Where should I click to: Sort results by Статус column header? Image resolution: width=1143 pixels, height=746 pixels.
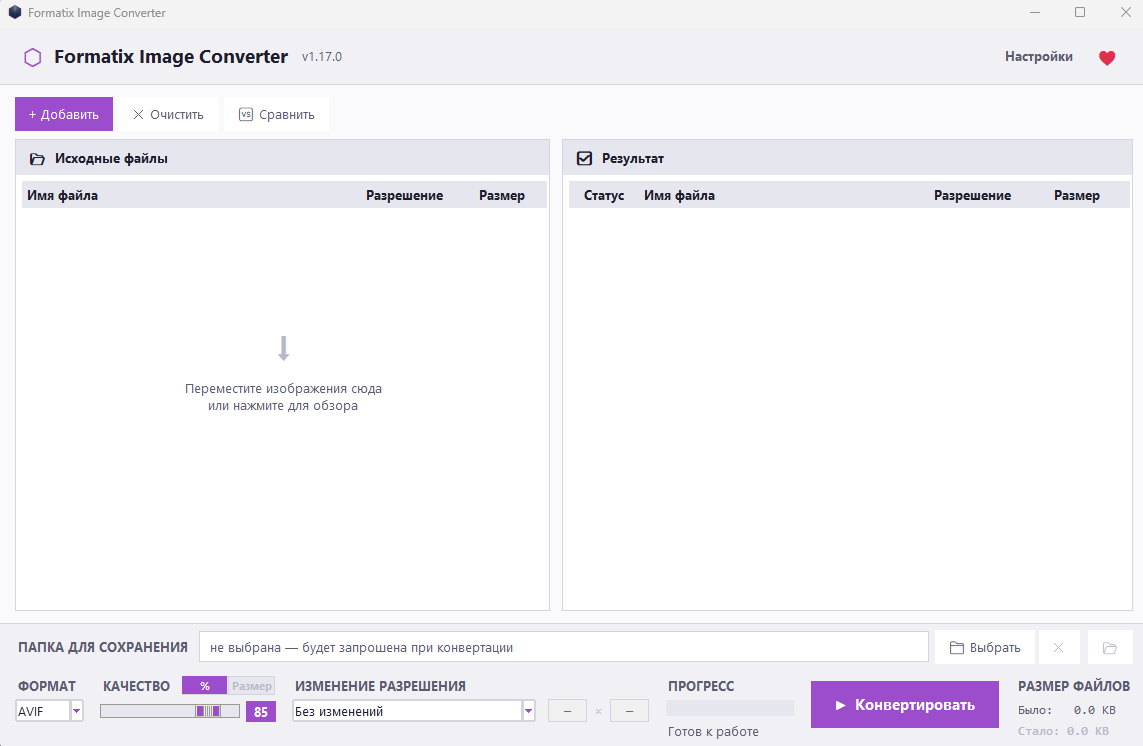tap(604, 195)
